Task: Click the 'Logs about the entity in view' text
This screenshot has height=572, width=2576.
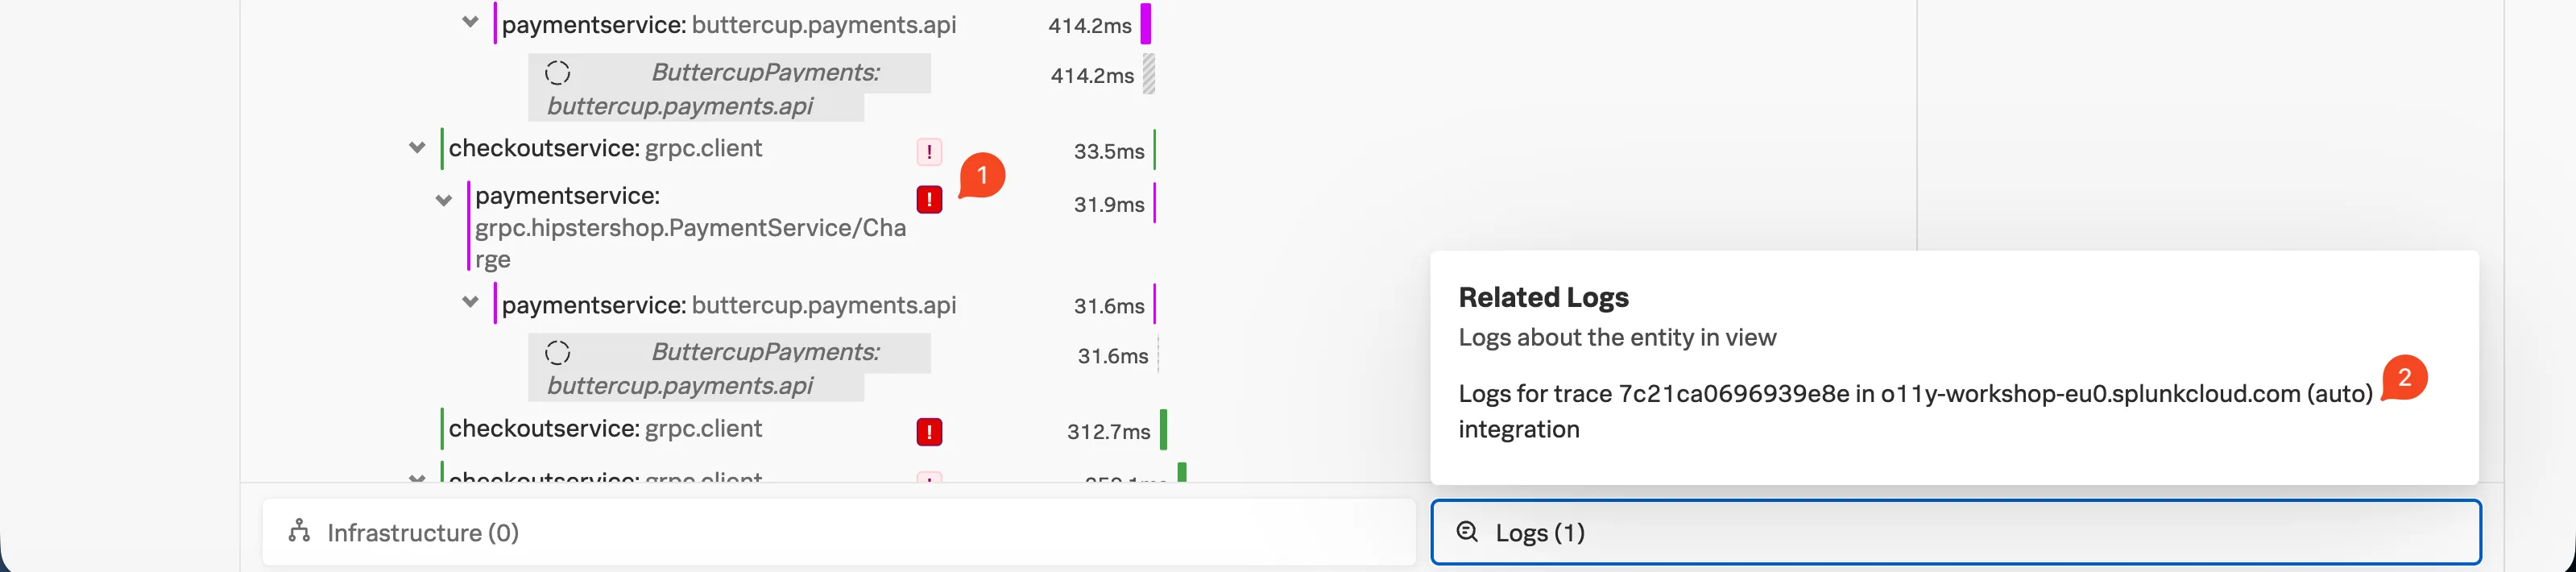Action: pyautogui.click(x=1617, y=338)
